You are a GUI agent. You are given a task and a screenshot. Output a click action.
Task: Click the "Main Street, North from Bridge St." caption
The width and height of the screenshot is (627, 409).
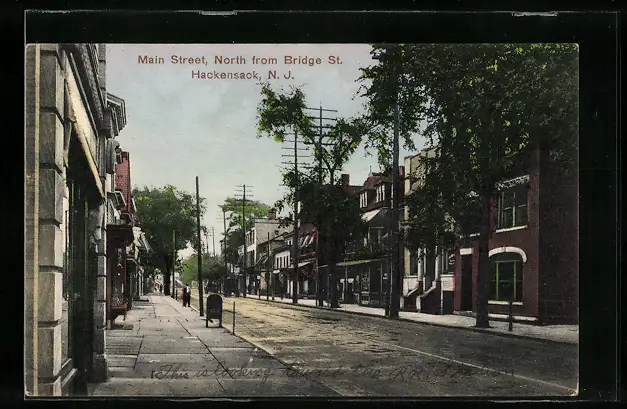coord(240,60)
